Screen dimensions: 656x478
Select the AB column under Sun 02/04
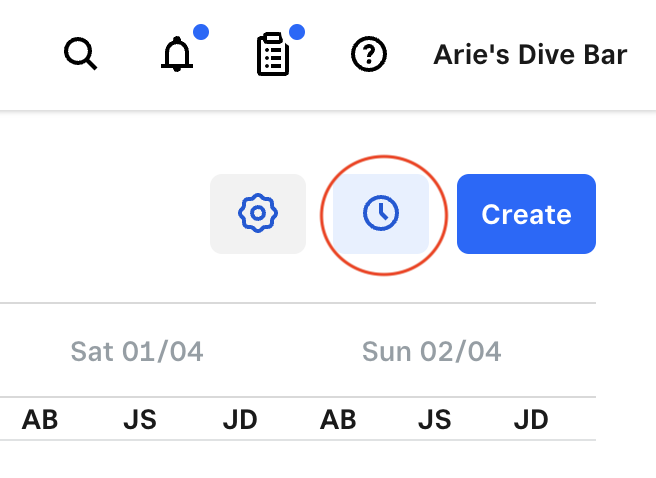338,420
